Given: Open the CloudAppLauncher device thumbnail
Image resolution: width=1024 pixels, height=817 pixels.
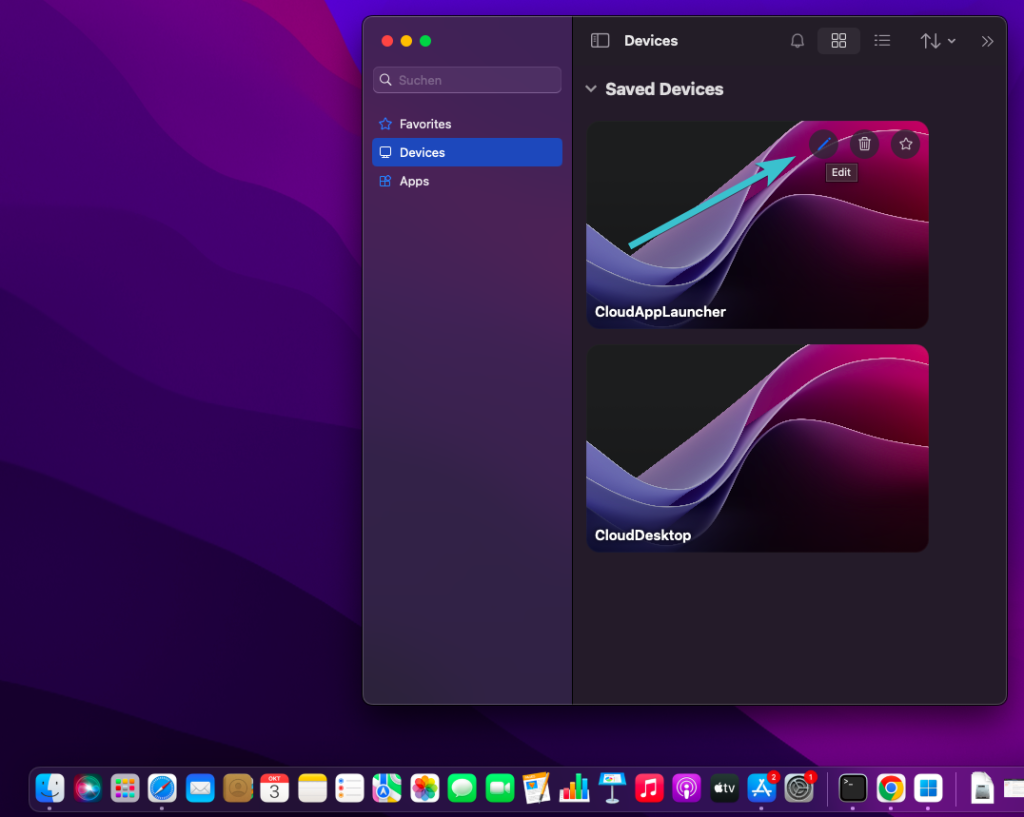Looking at the screenshot, I should click(x=757, y=225).
